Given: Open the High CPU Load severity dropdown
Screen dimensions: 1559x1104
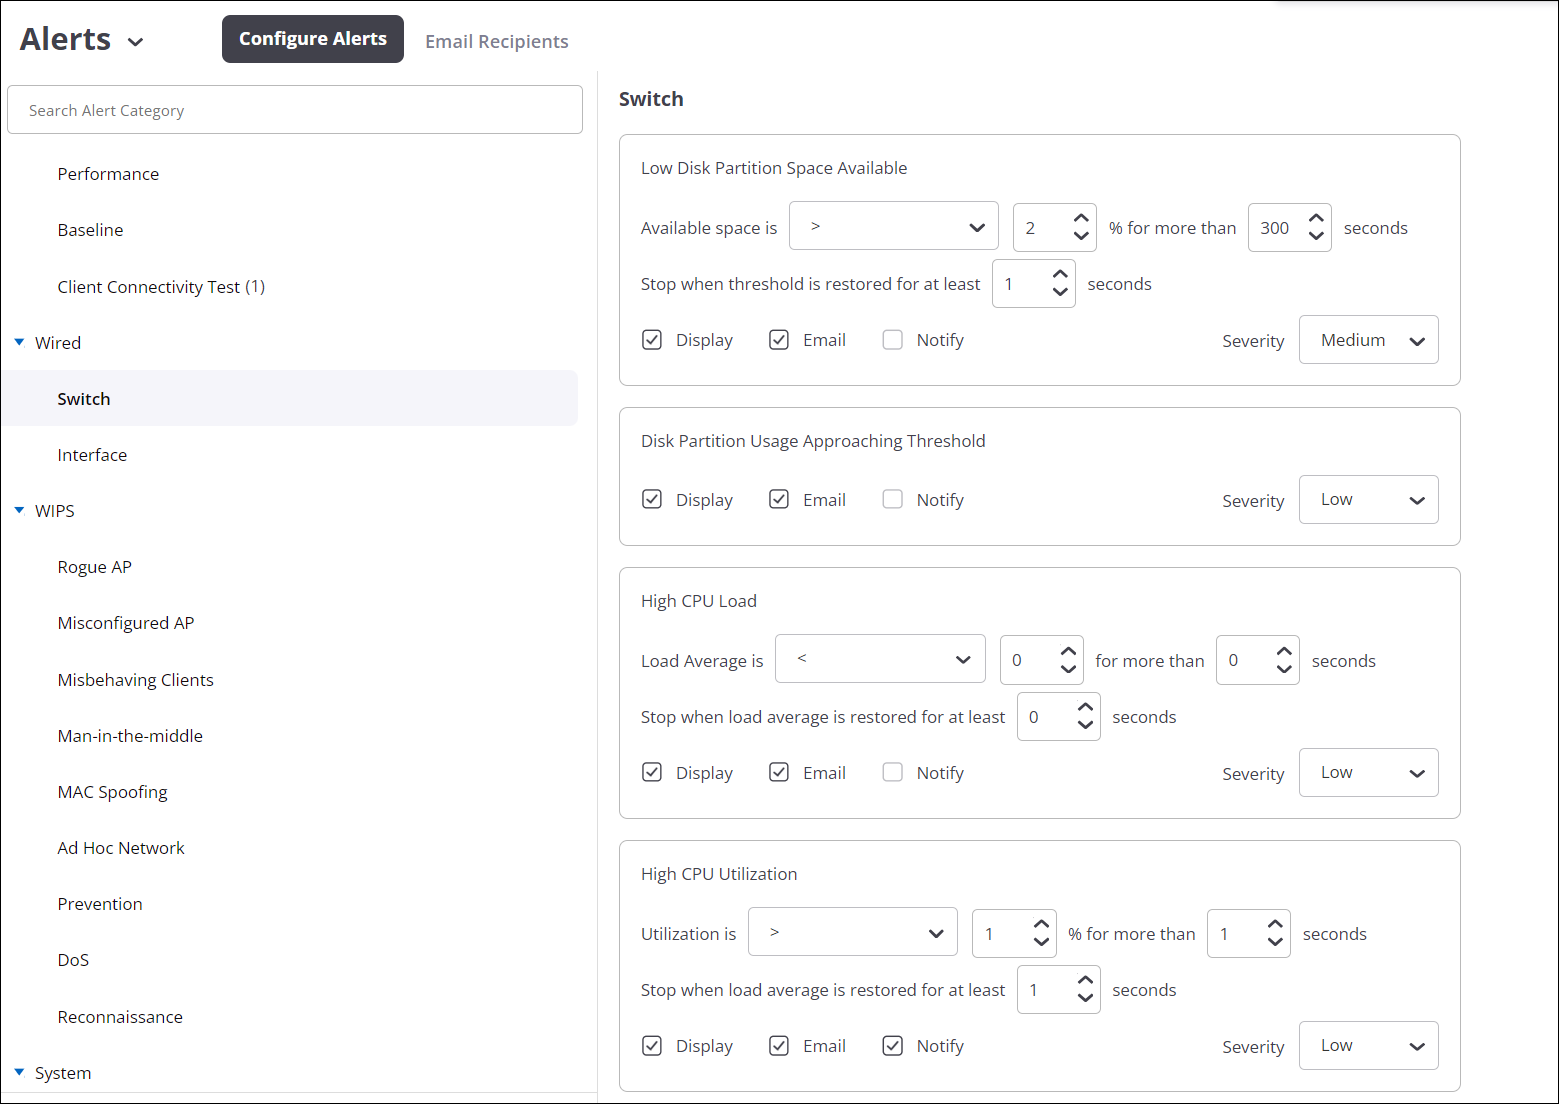Looking at the screenshot, I should pos(1368,771).
